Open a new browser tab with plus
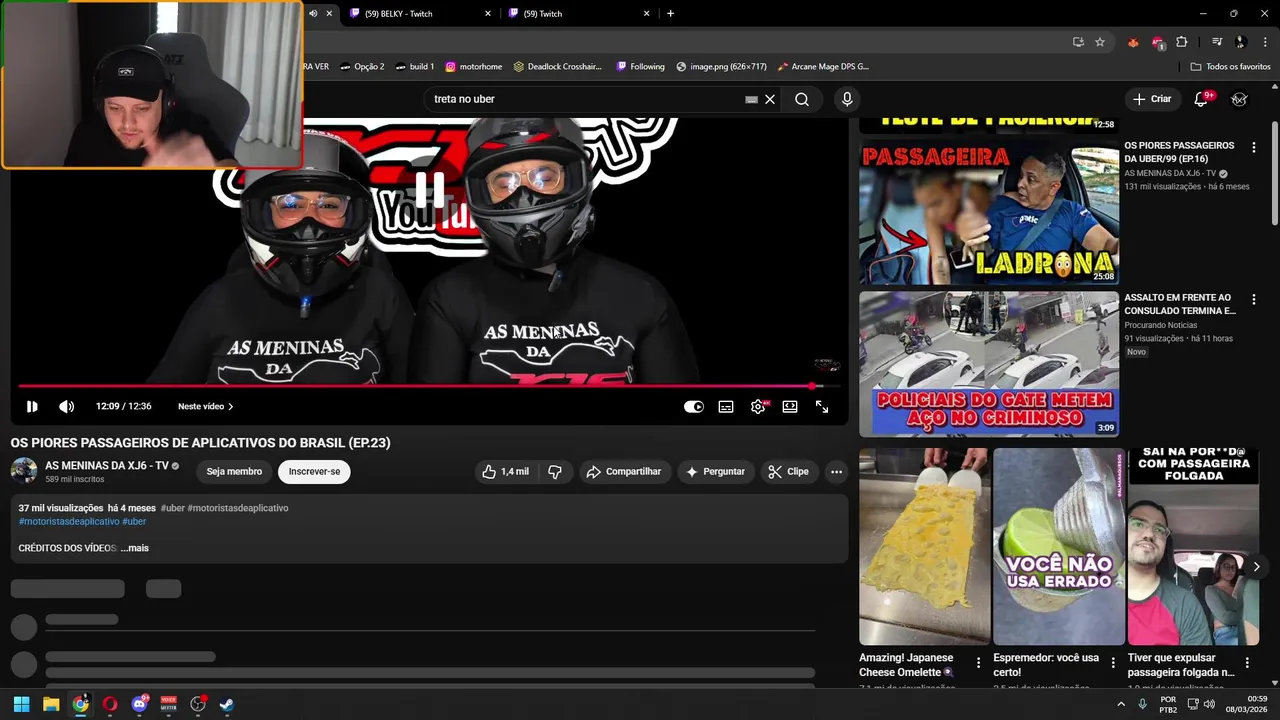This screenshot has width=1280, height=720. [x=670, y=14]
